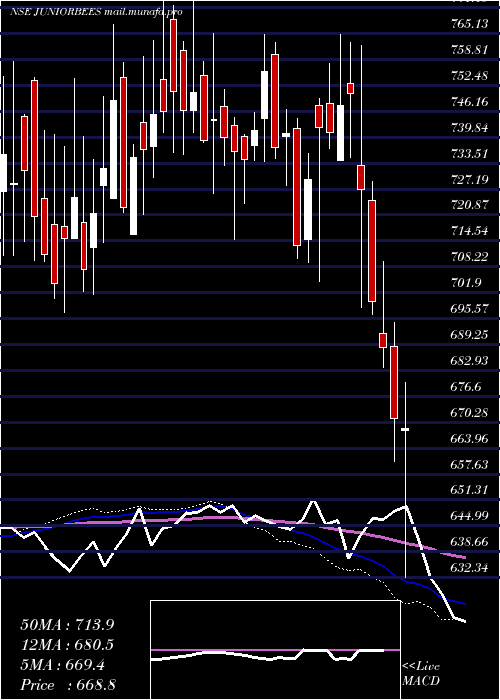Click the 644.99 price axis label
This screenshot has height=700, width=500.
point(469,516)
